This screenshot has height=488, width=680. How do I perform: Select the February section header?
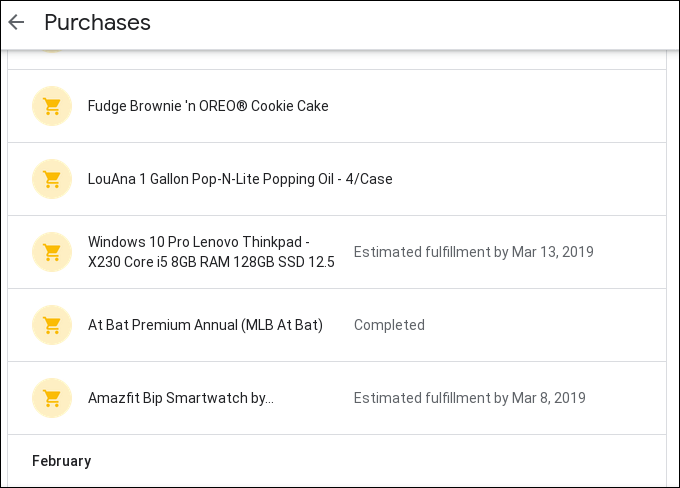[62, 461]
